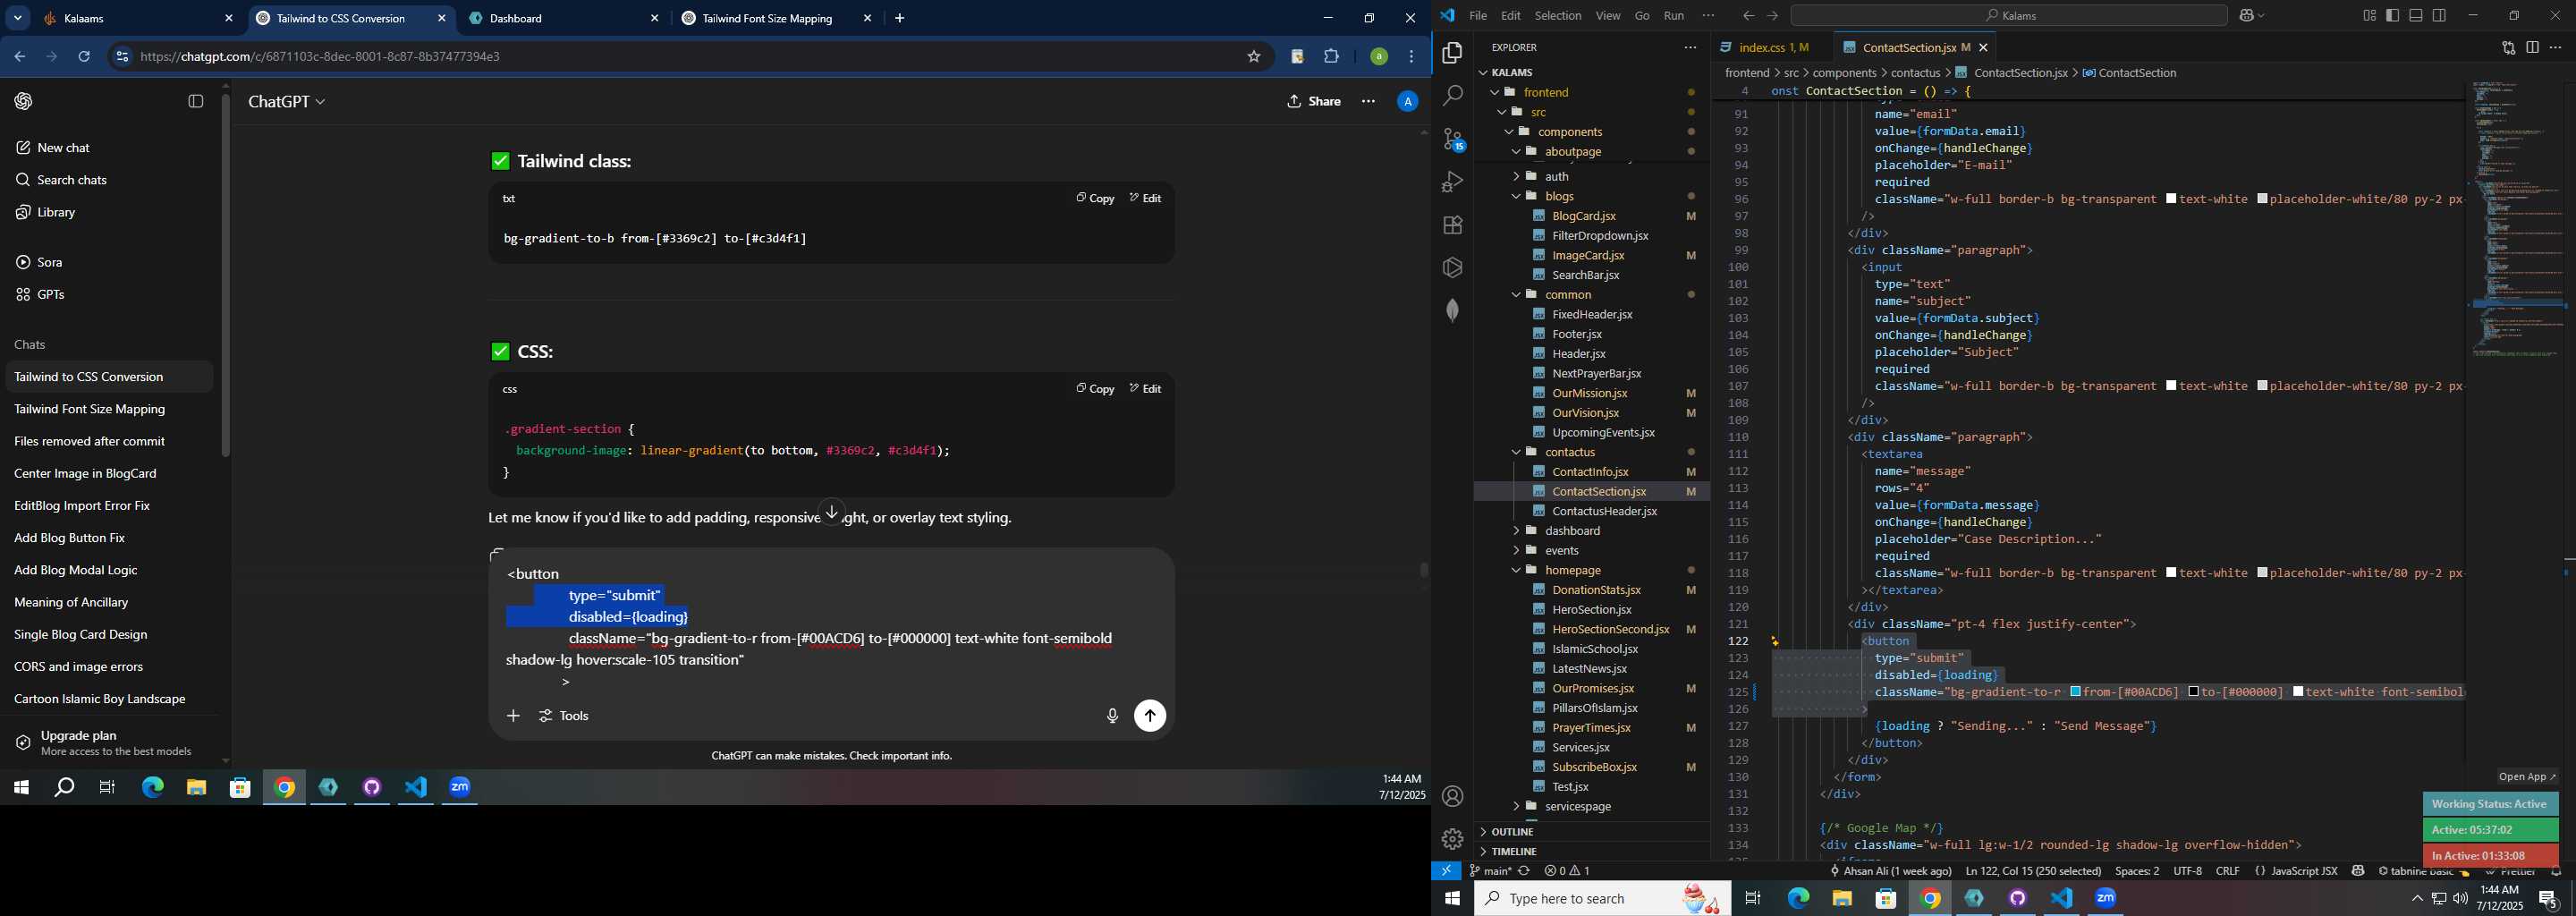The height and width of the screenshot is (916, 2576).
Task: Open Customize Layout in VS Code title bar
Action: [x=2369, y=15]
